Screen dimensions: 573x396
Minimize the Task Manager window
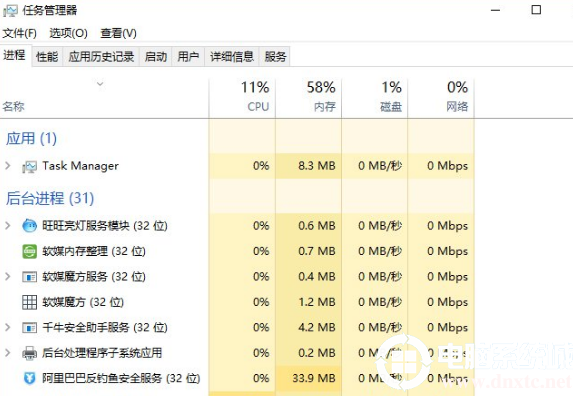[496, 10]
